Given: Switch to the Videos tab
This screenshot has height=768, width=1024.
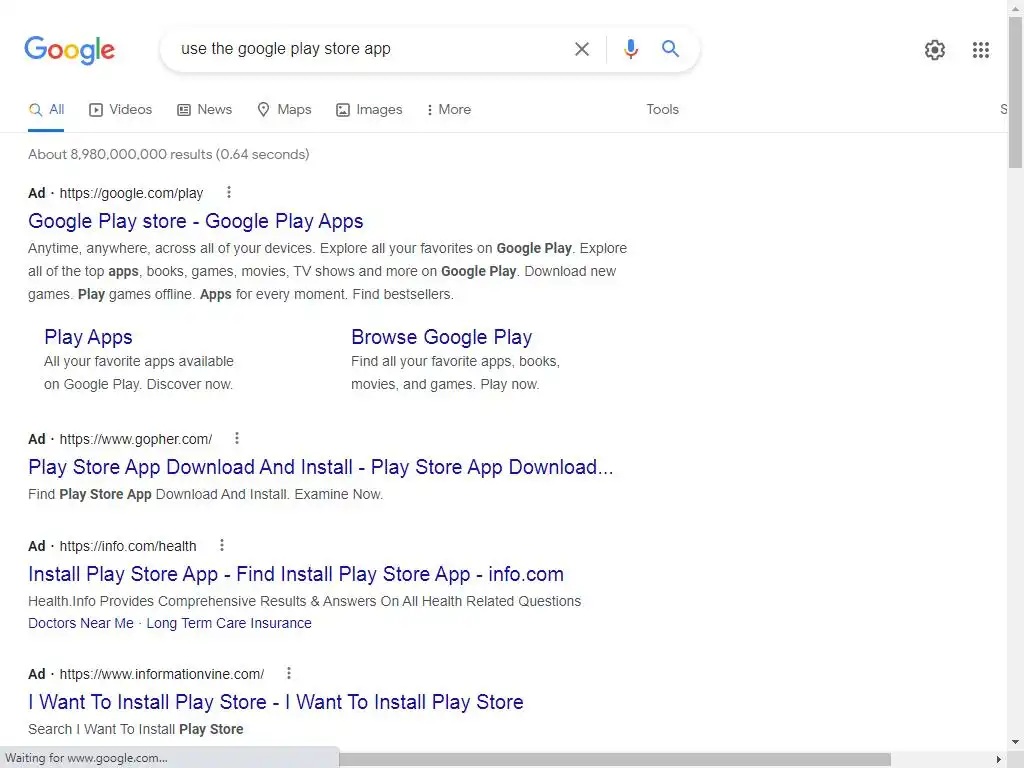Looking at the screenshot, I should click(x=121, y=110).
